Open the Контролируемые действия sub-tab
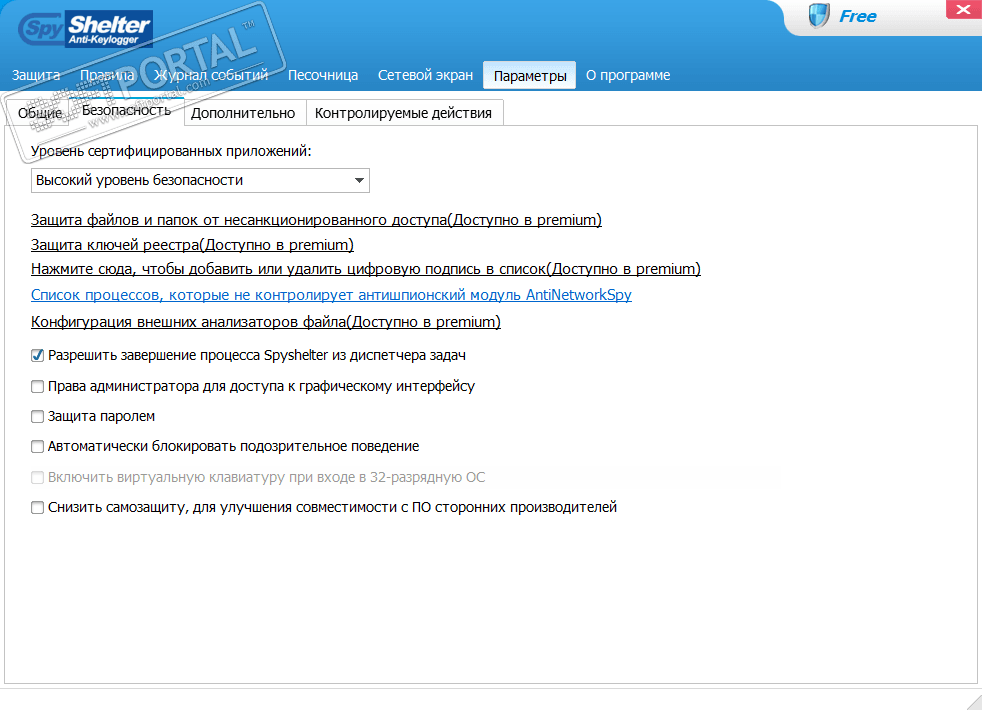 (403, 113)
